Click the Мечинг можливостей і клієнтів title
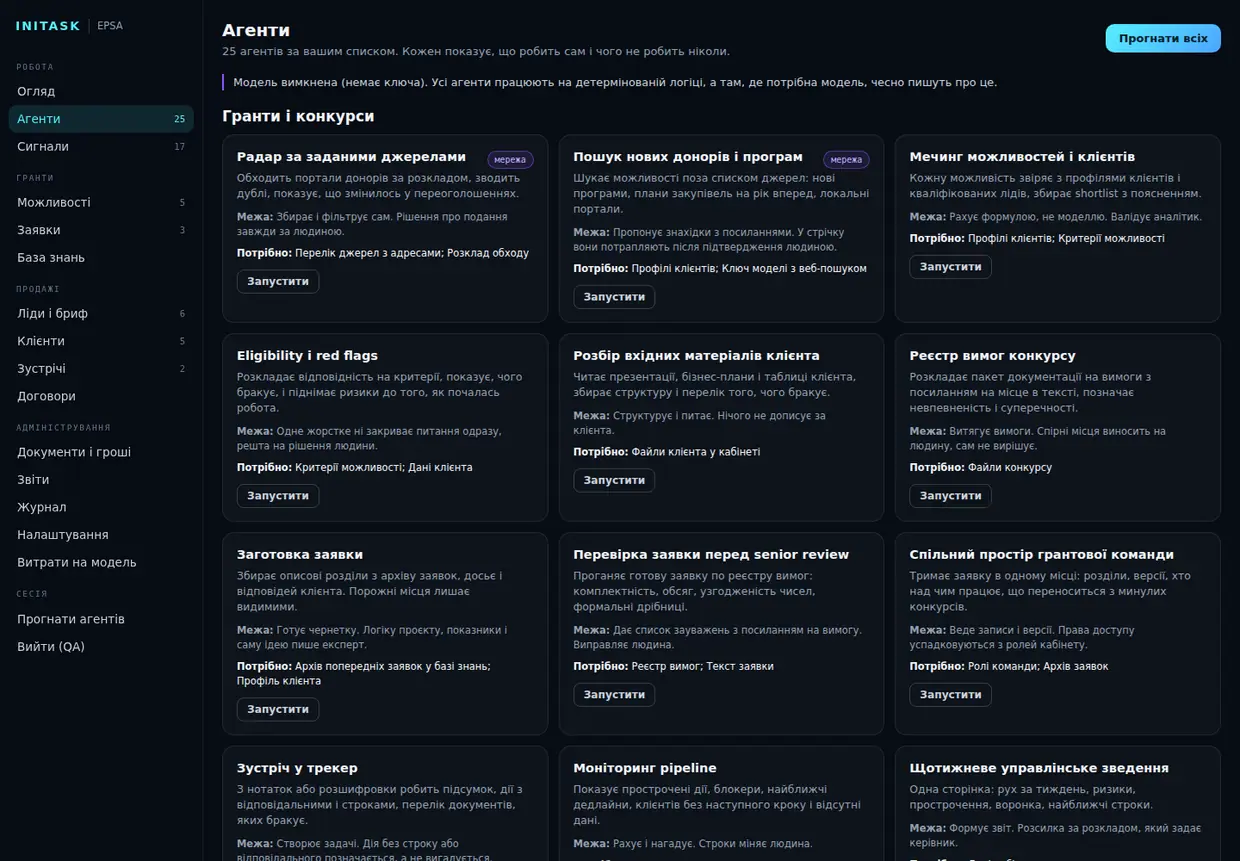The height and width of the screenshot is (861, 1240). (x=1022, y=157)
